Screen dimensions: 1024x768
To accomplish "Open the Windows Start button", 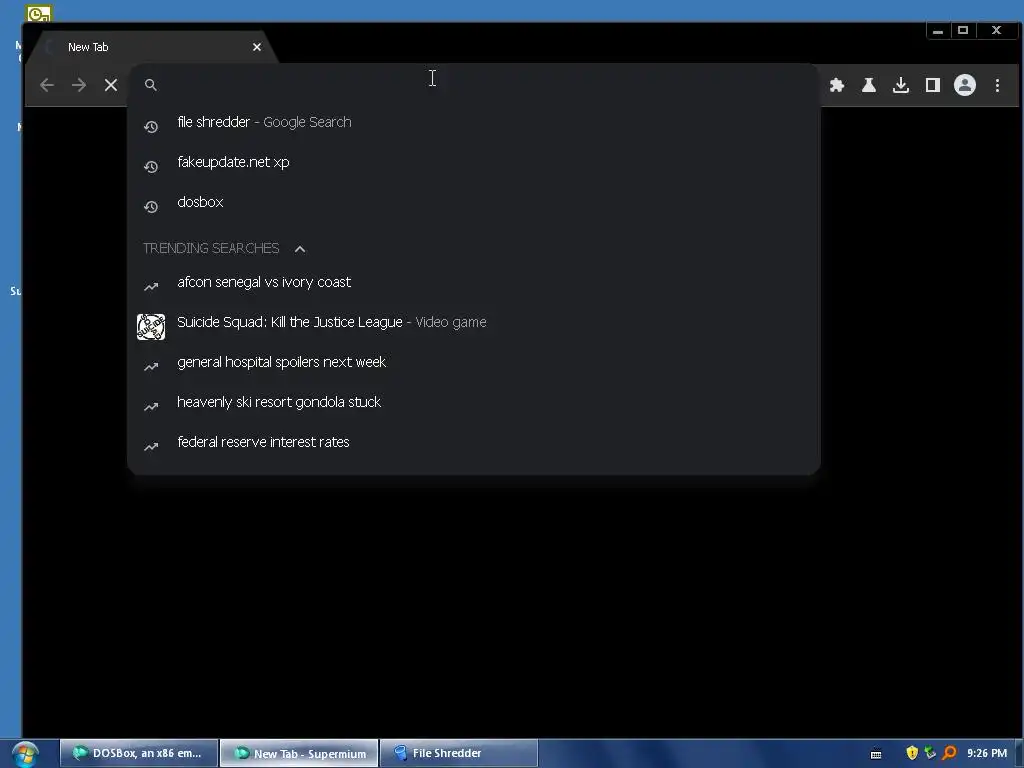I will pyautogui.click(x=25, y=754).
